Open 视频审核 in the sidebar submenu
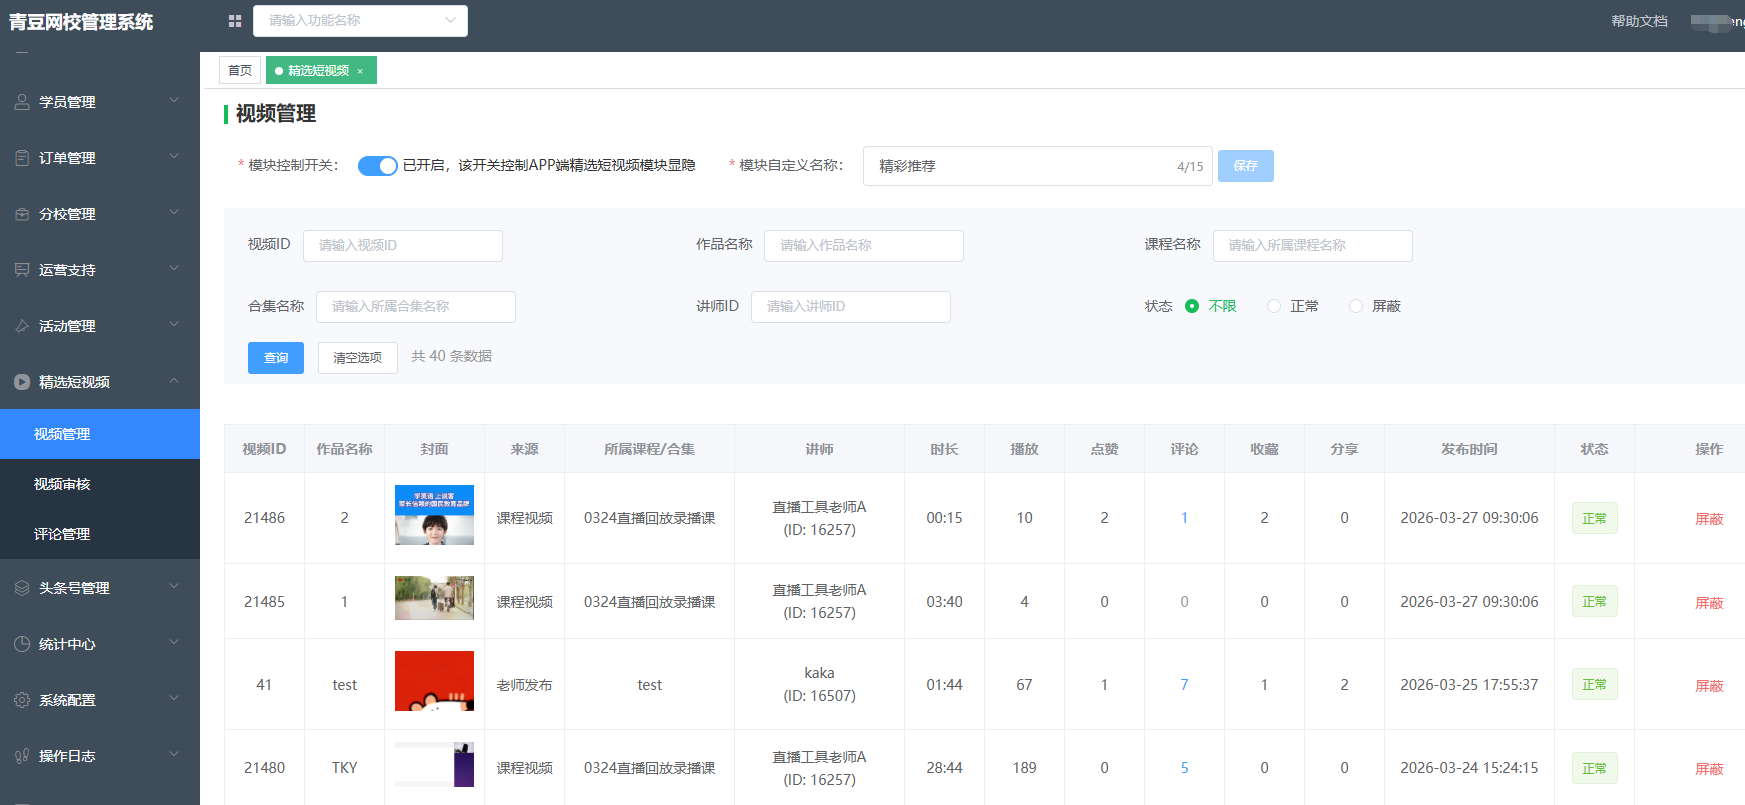This screenshot has height=805, width=1745. tap(62, 484)
